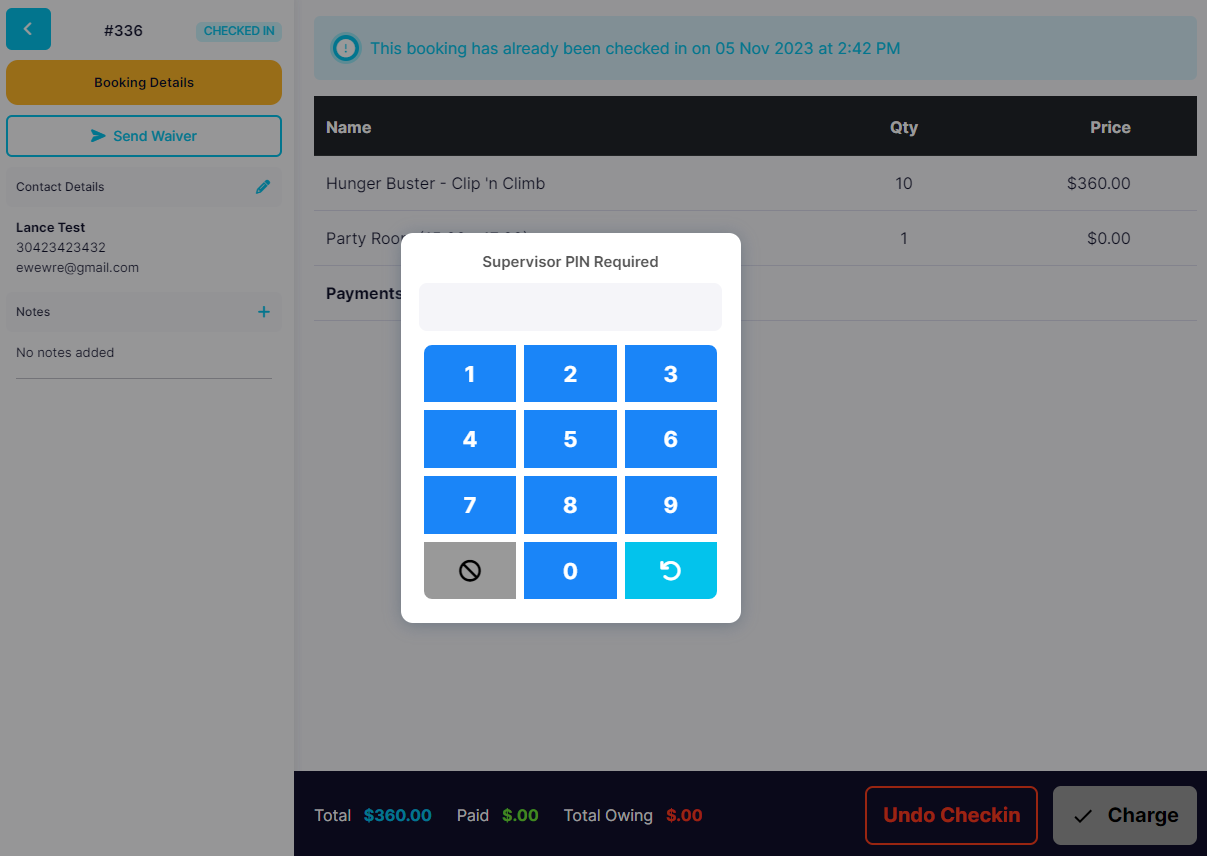Image resolution: width=1207 pixels, height=856 pixels.
Task: Click the paper plane icon on Send Waiver
Action: point(98,136)
